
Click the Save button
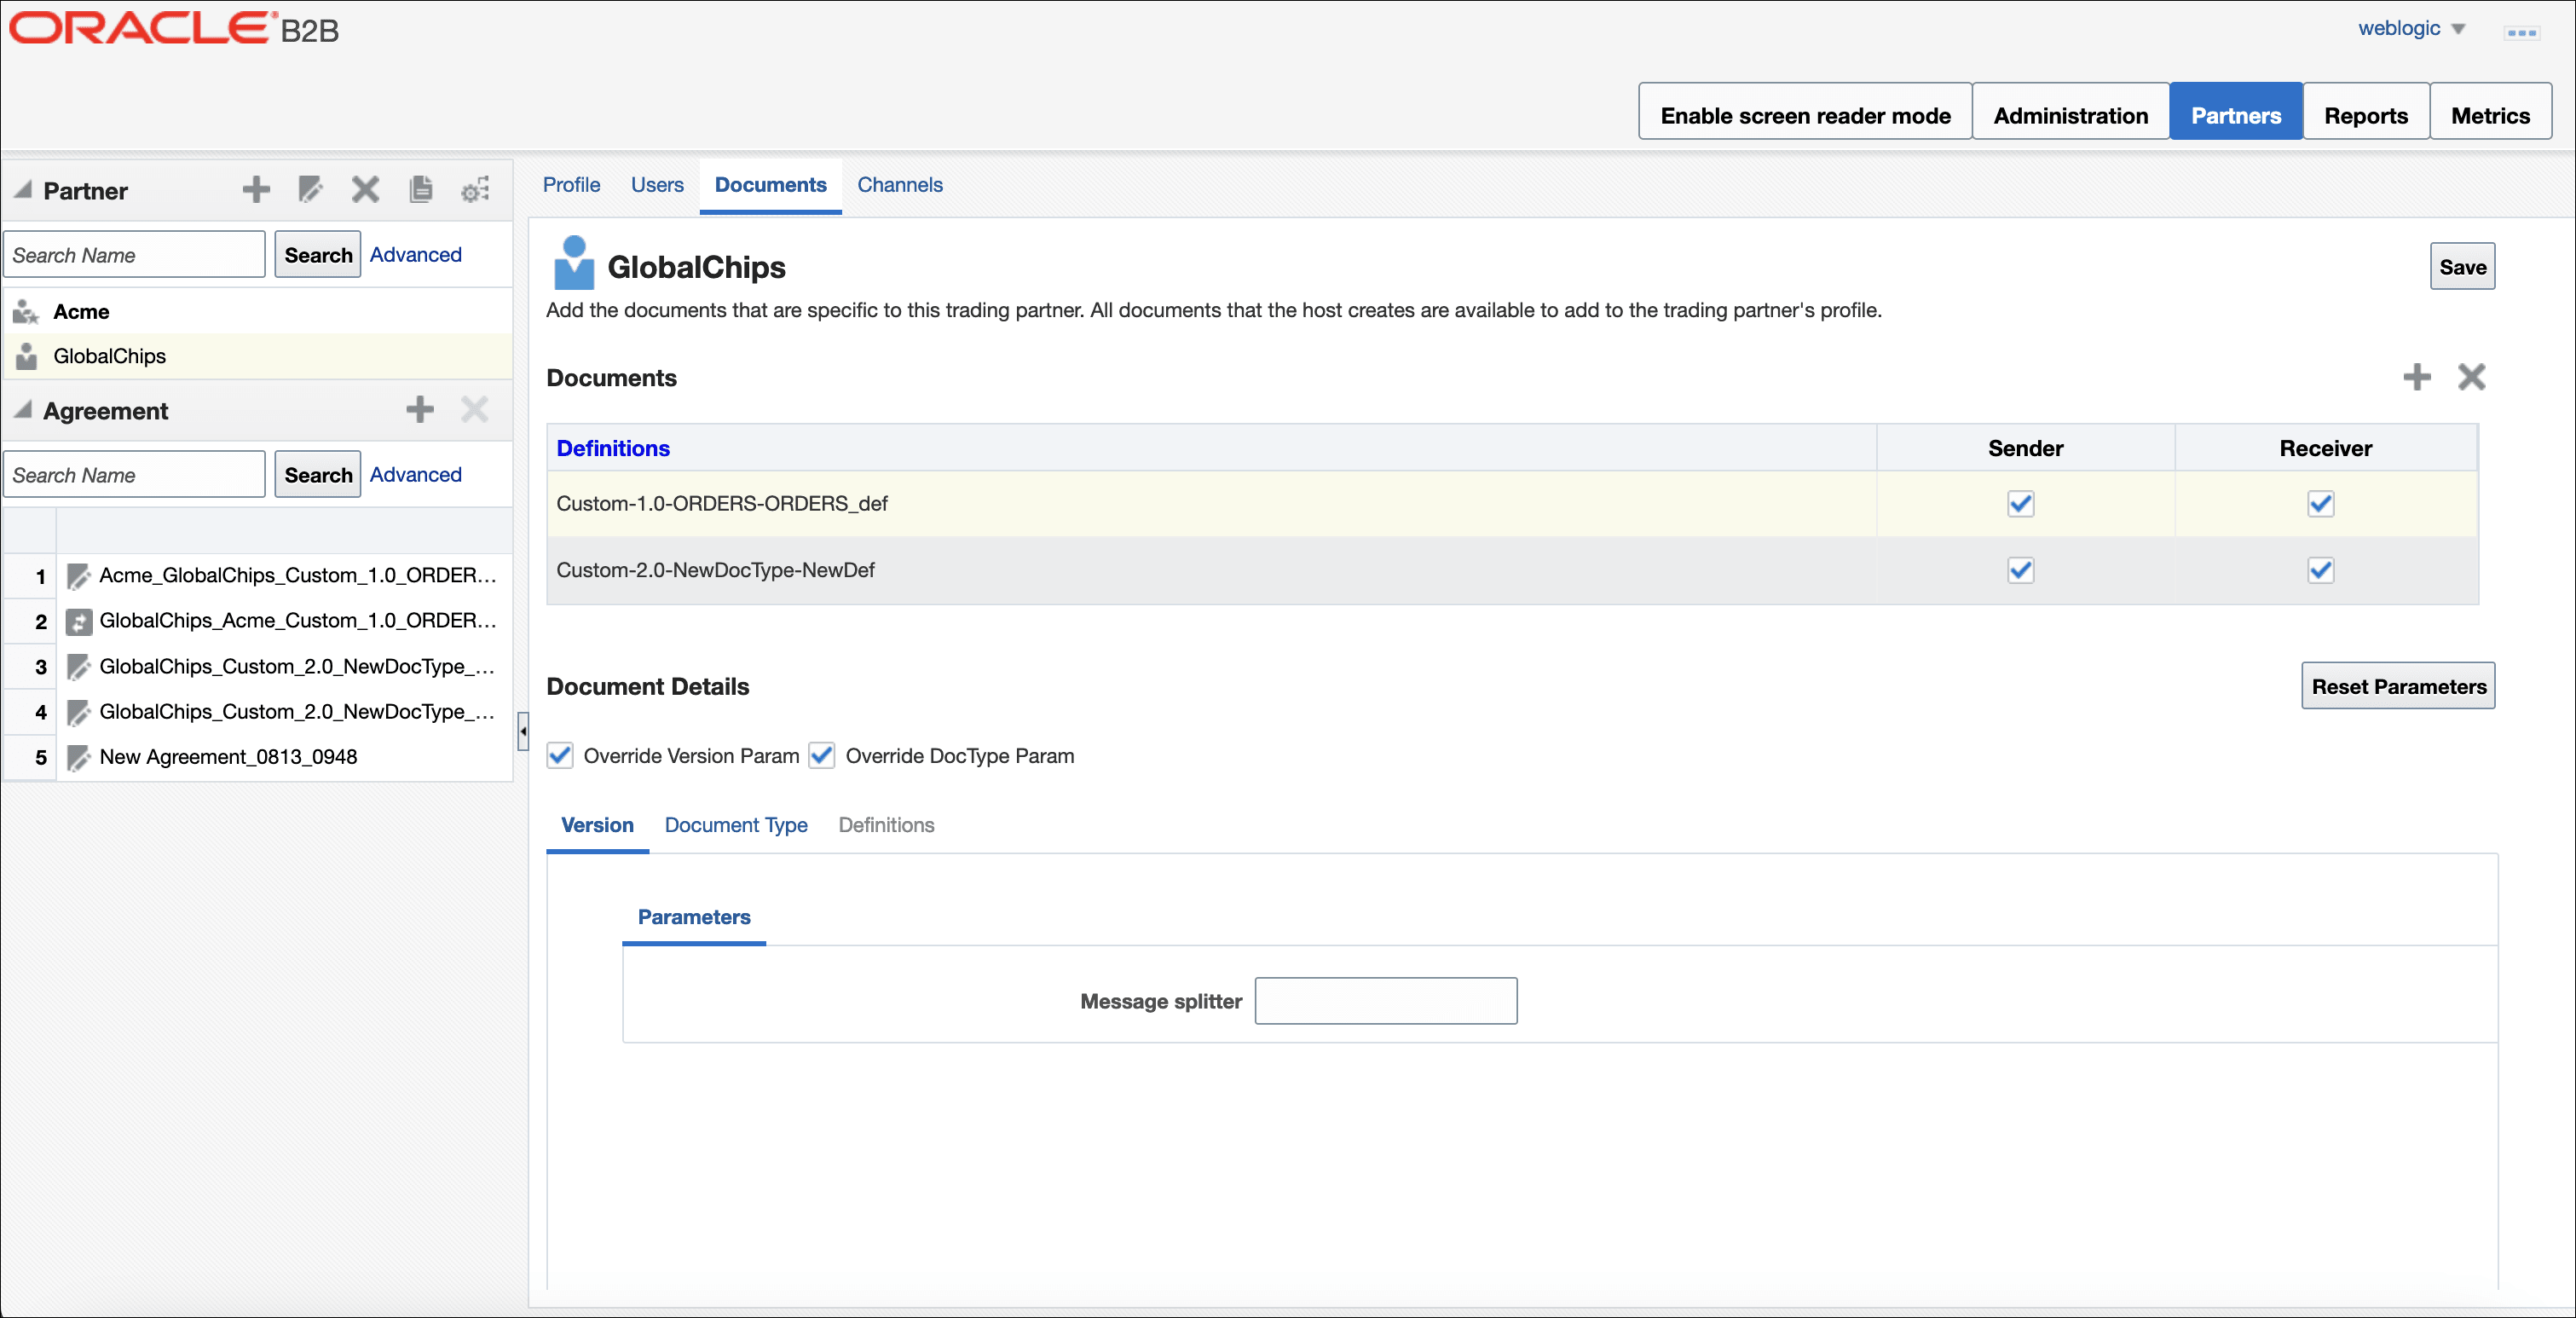[2462, 267]
